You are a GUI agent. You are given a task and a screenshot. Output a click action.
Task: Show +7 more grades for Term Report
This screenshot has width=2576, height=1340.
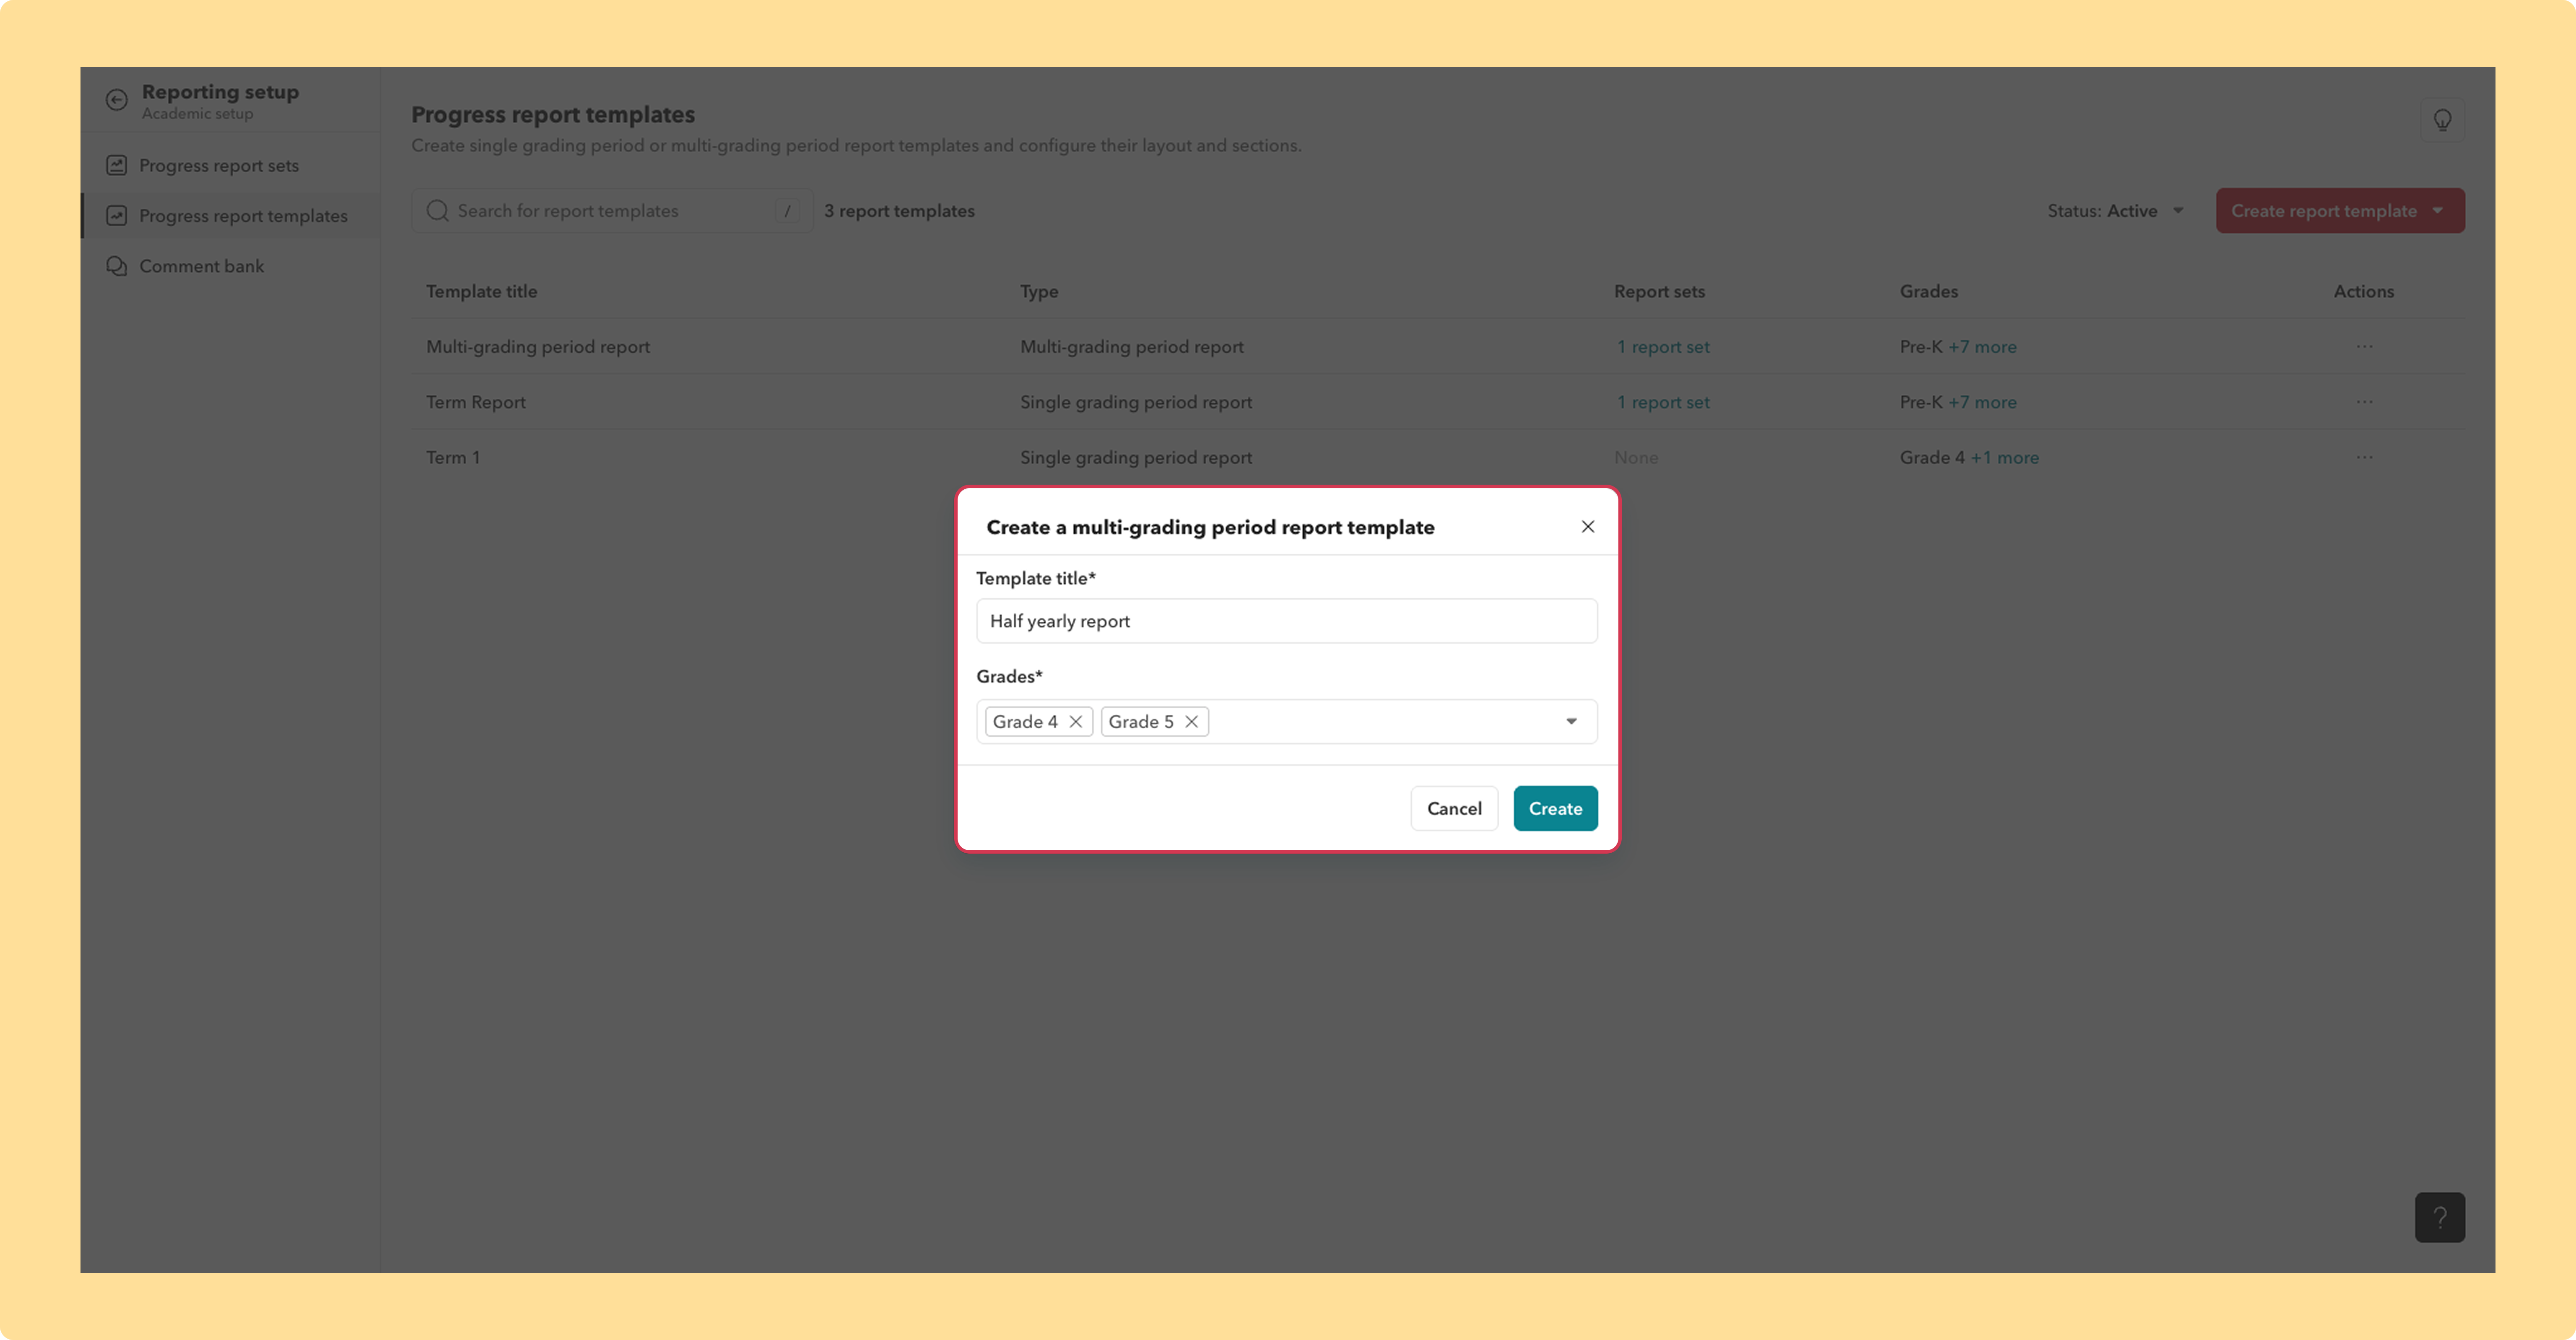point(1982,402)
